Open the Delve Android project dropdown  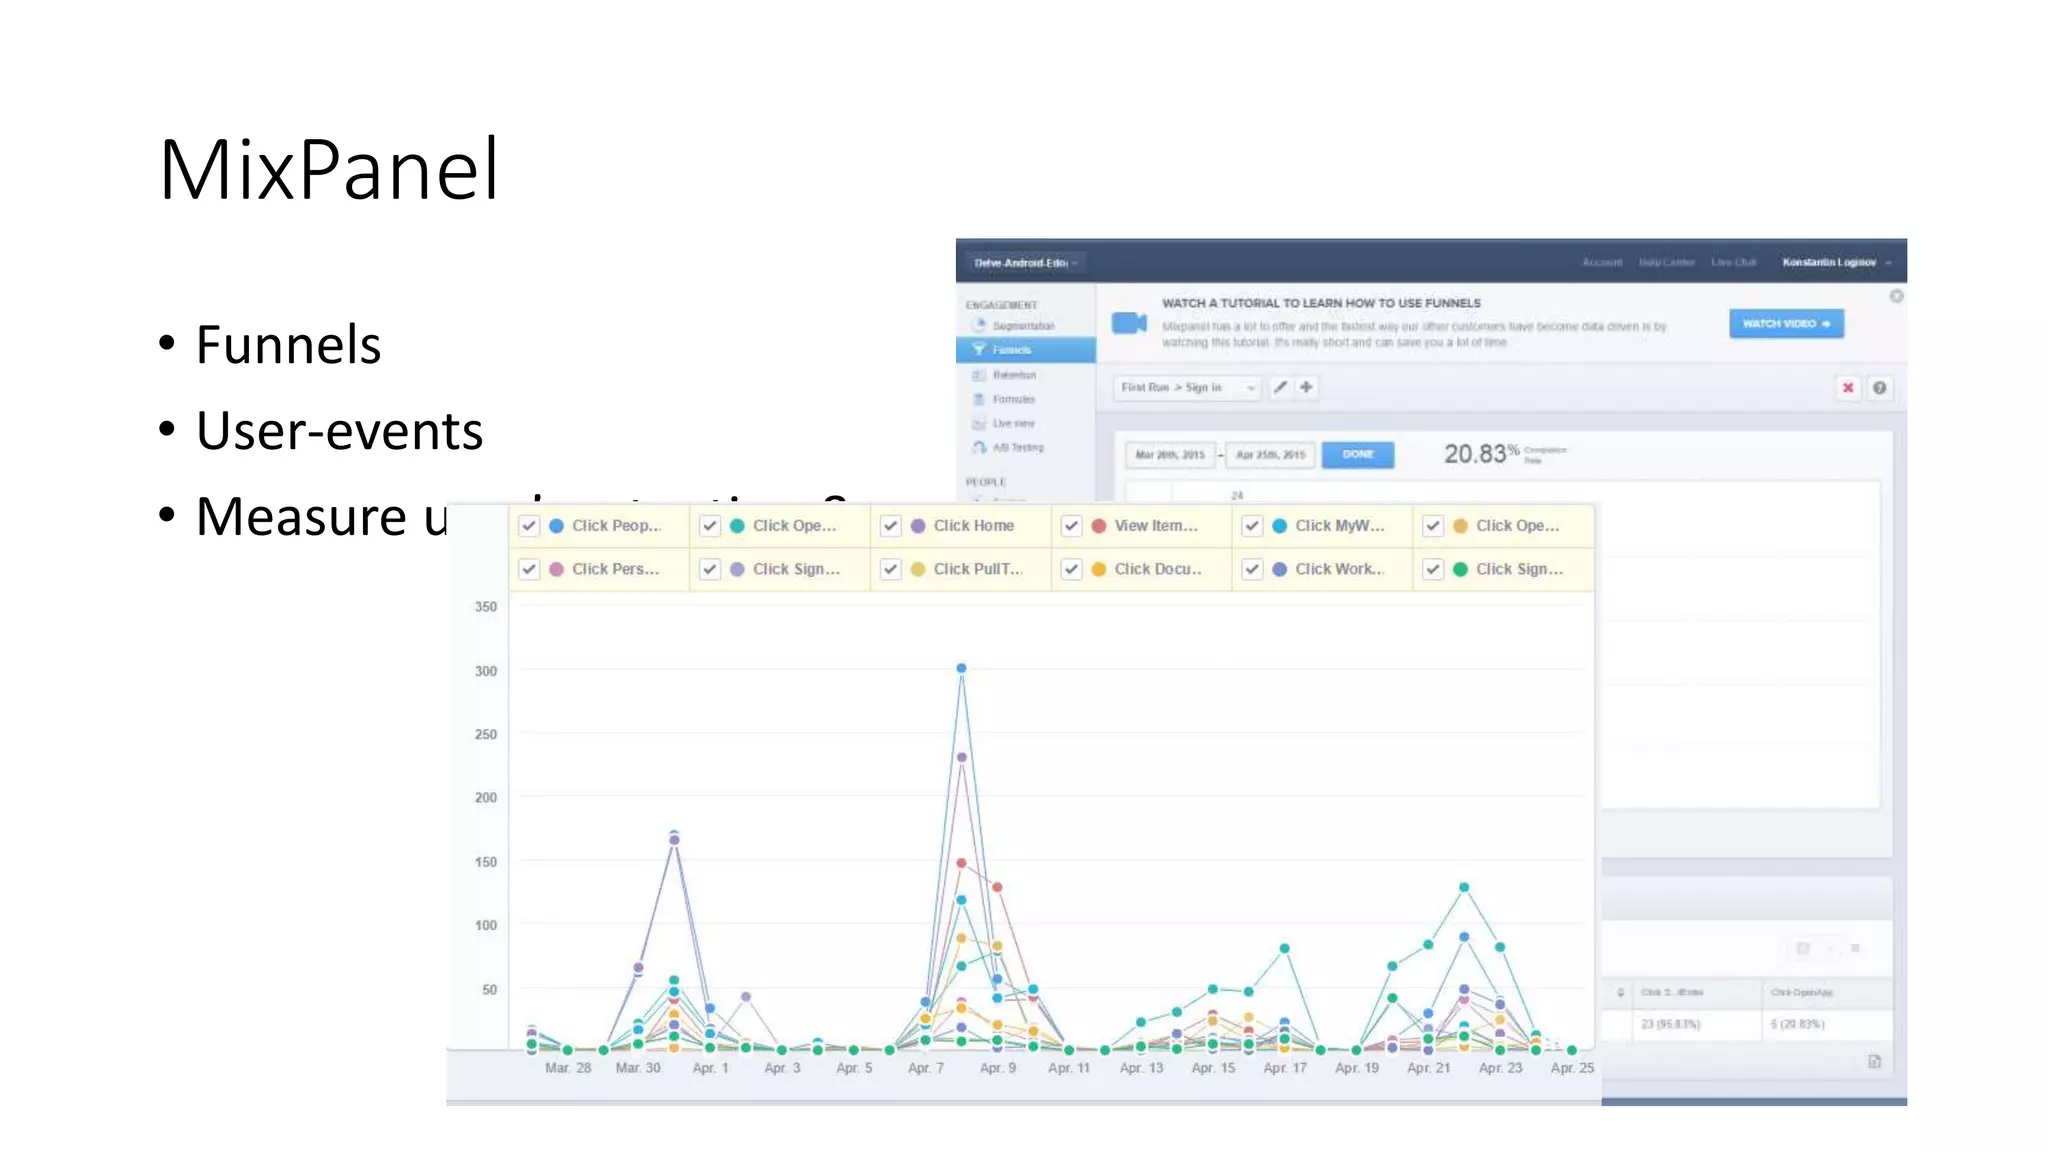point(1026,263)
